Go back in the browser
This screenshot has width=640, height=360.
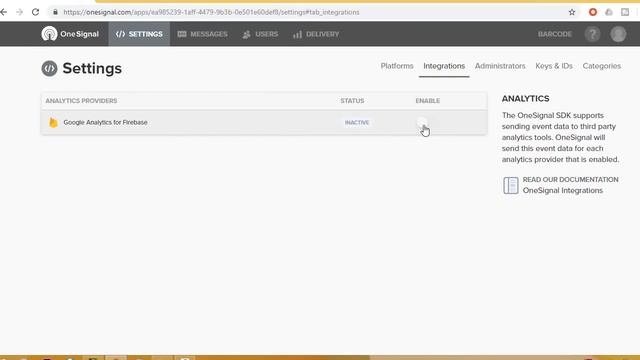point(4,12)
